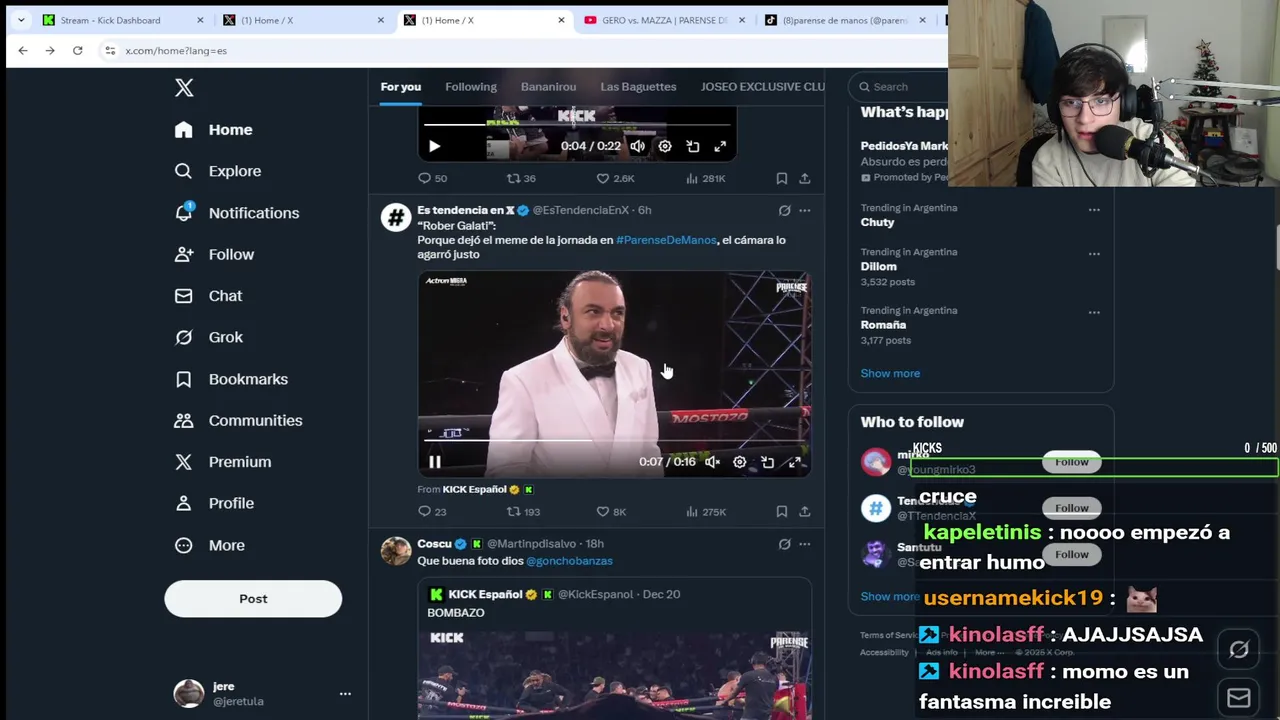Open the Follow section in sidebar
The width and height of the screenshot is (1280, 720).
click(215, 254)
